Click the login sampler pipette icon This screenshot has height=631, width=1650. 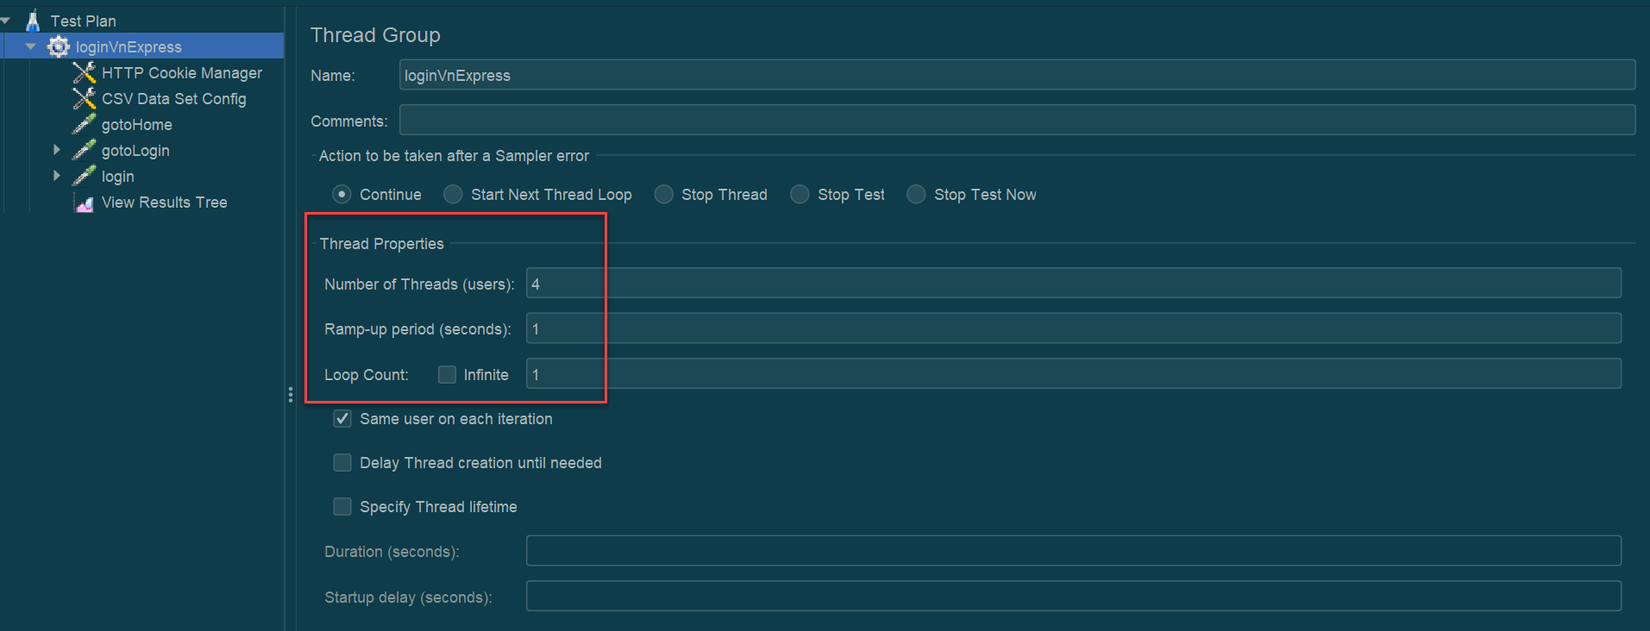click(x=84, y=176)
